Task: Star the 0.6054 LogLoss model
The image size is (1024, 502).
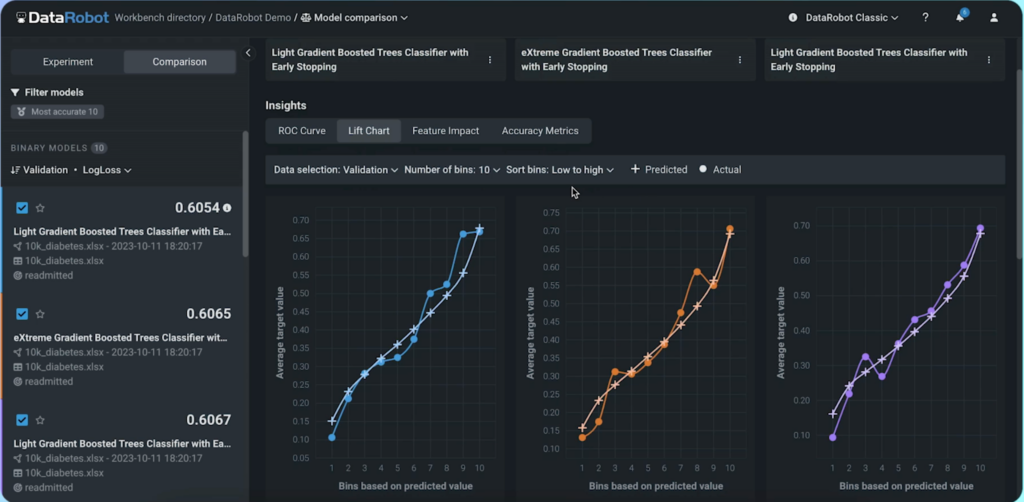Action: (41, 208)
